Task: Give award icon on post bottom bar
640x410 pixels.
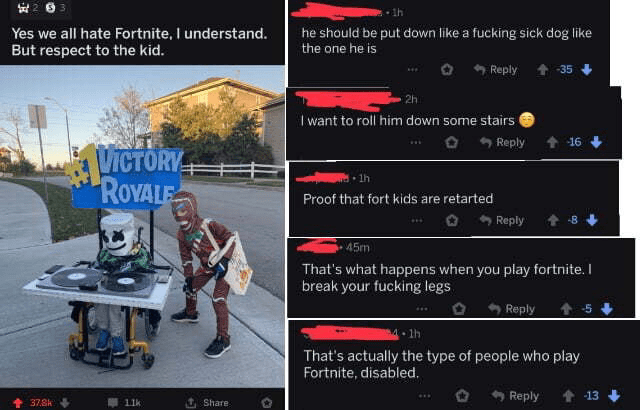Action: [x=267, y=403]
